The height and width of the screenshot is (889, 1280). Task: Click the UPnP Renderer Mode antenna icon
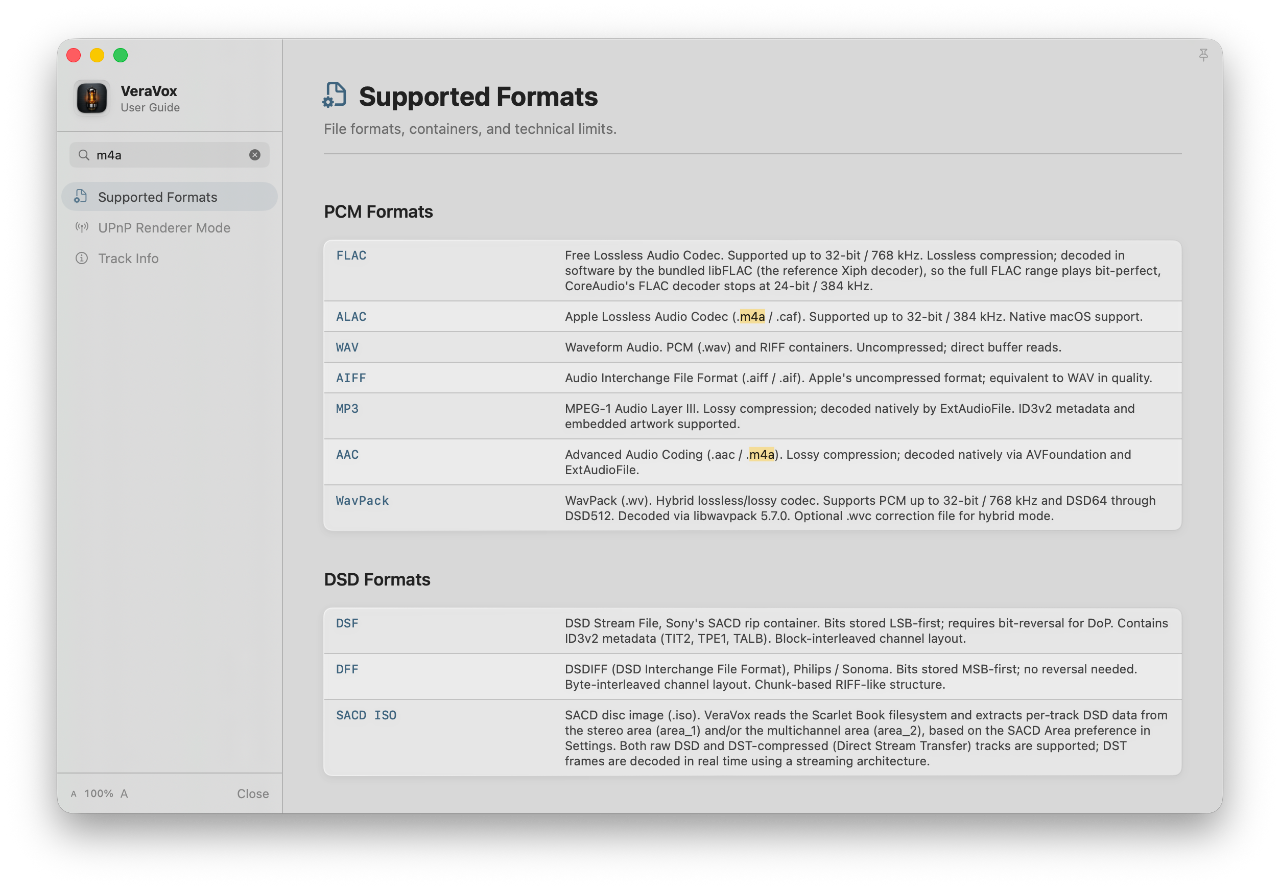coord(81,227)
